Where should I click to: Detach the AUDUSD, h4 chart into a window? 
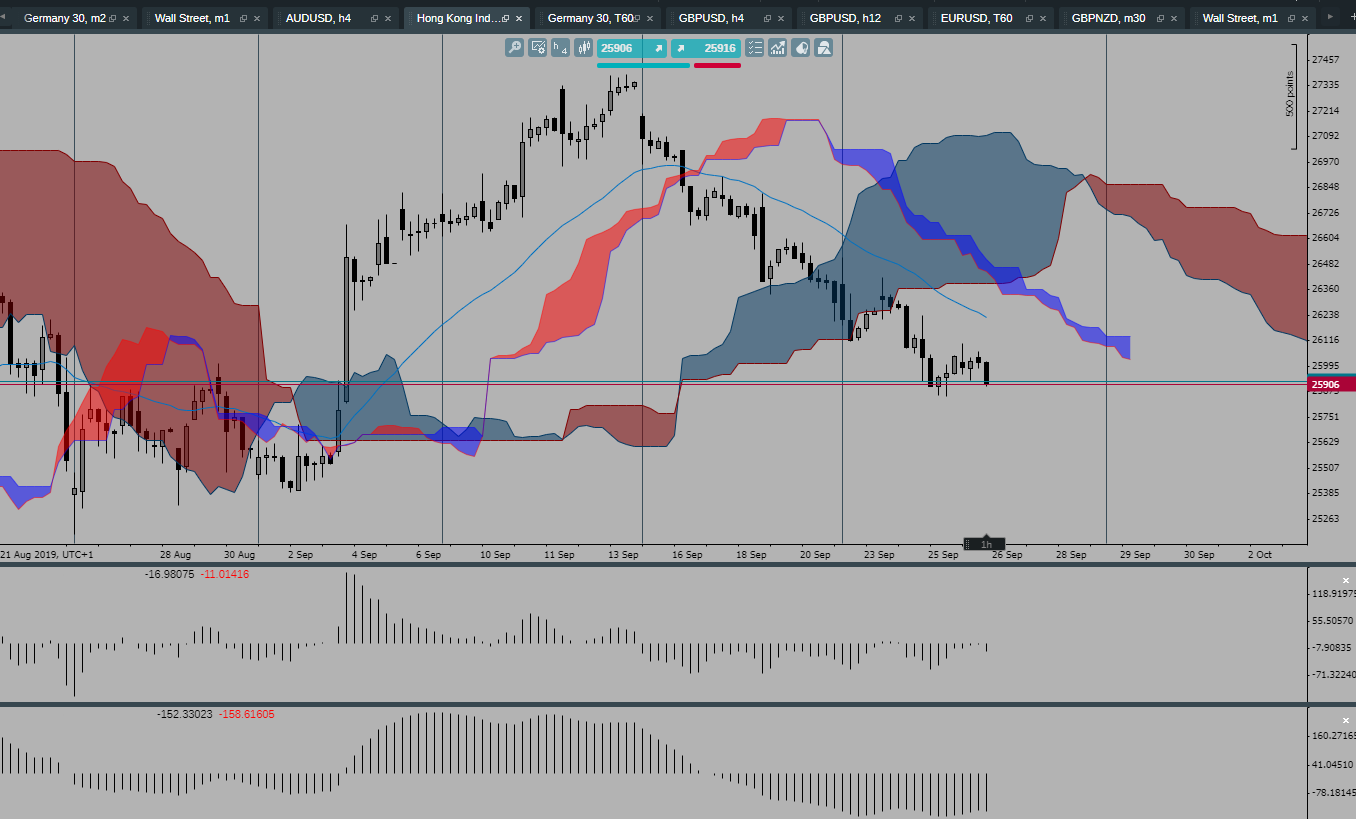click(x=374, y=19)
